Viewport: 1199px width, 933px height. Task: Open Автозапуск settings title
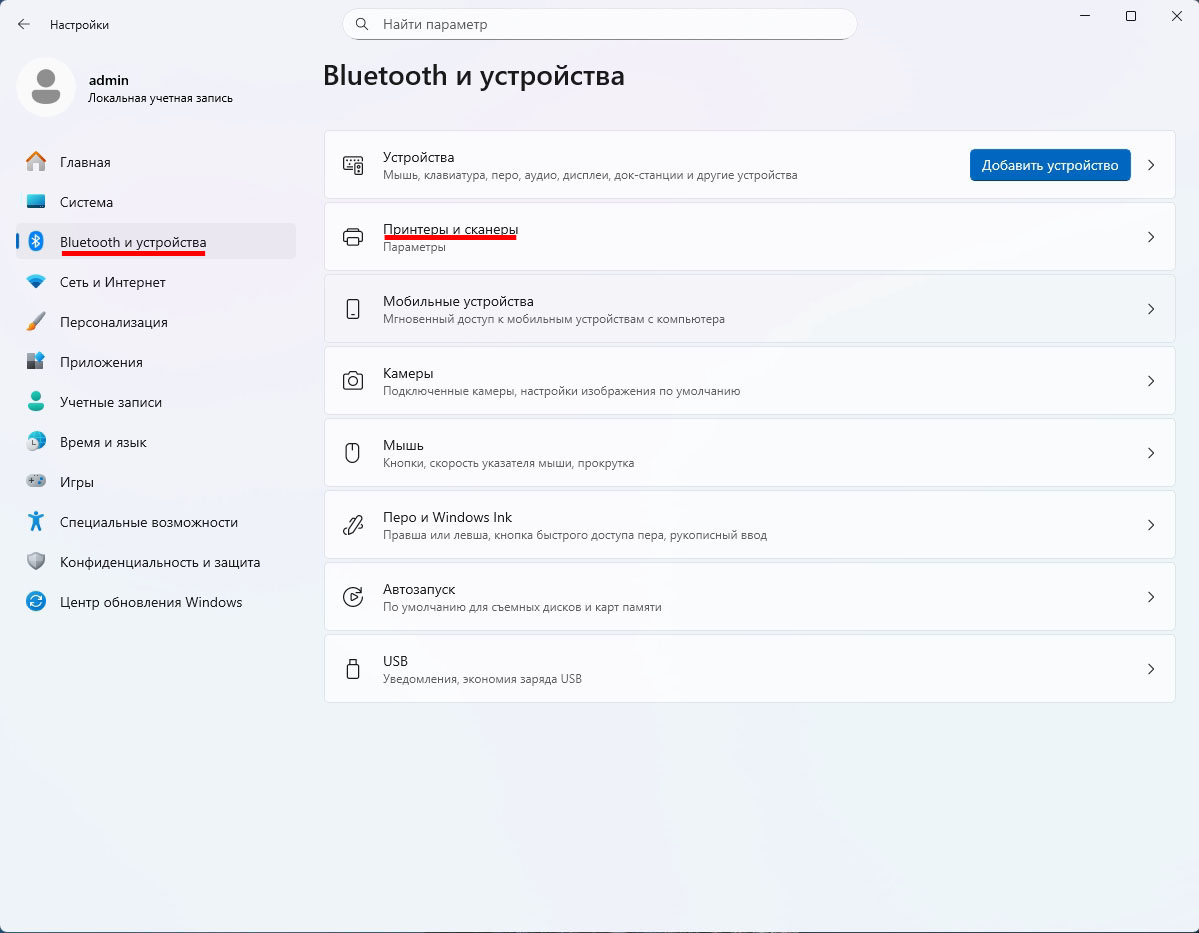point(419,589)
